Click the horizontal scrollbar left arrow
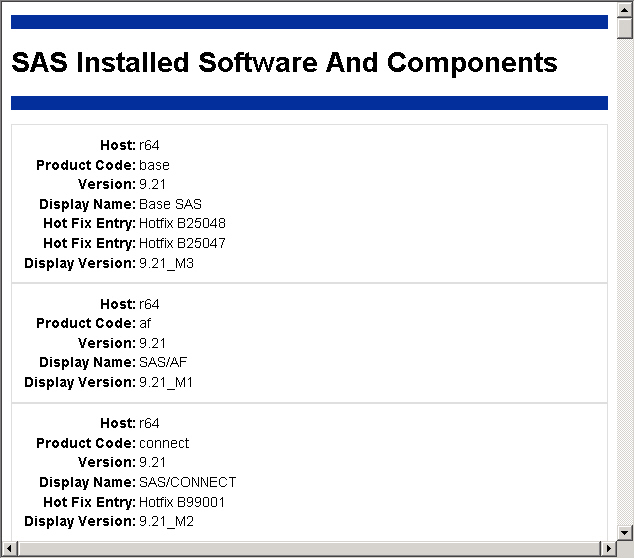 [x=8, y=549]
